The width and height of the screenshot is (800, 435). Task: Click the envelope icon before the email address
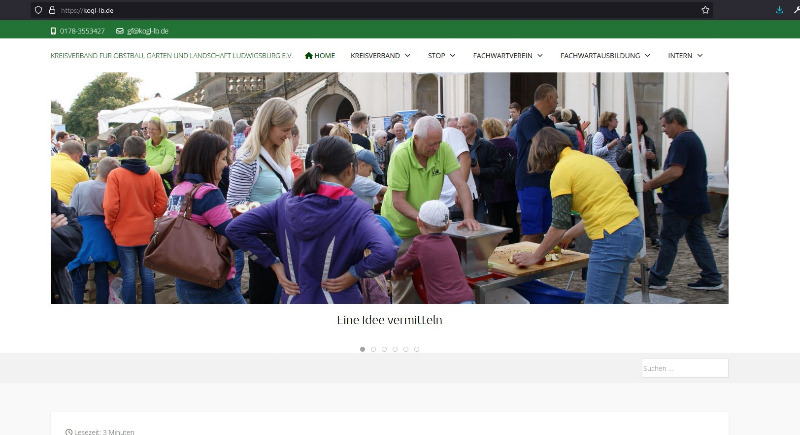tap(120, 31)
